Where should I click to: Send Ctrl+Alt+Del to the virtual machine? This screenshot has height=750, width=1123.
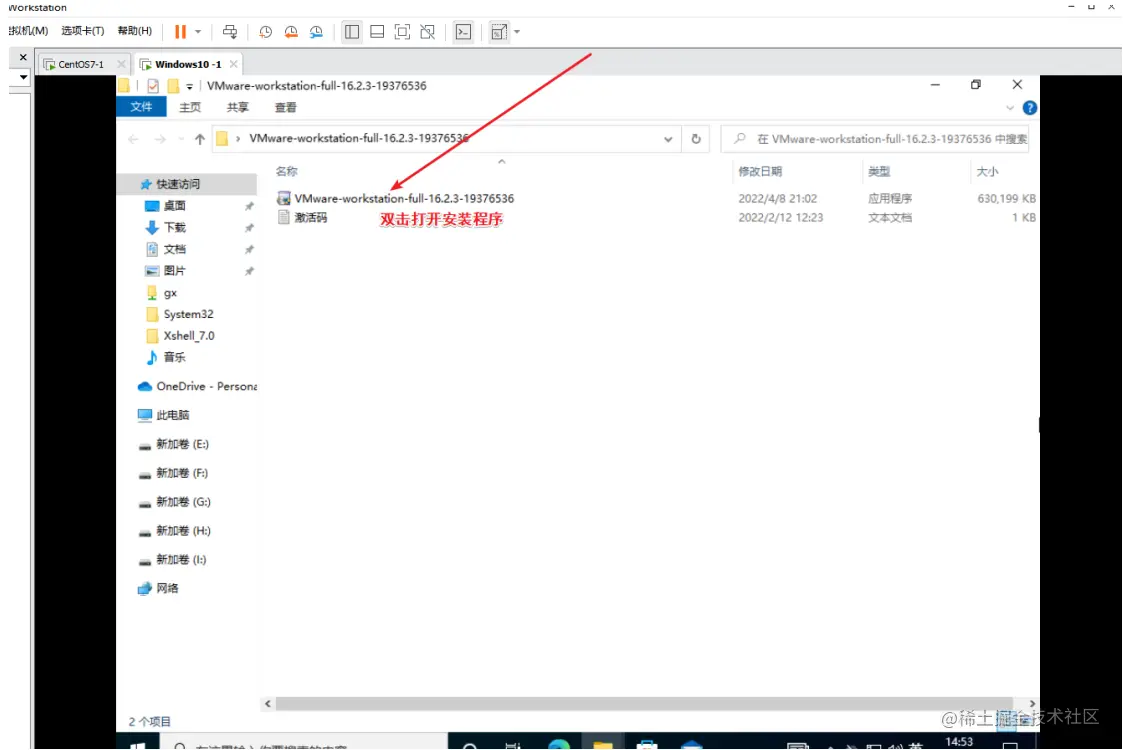[x=230, y=32]
